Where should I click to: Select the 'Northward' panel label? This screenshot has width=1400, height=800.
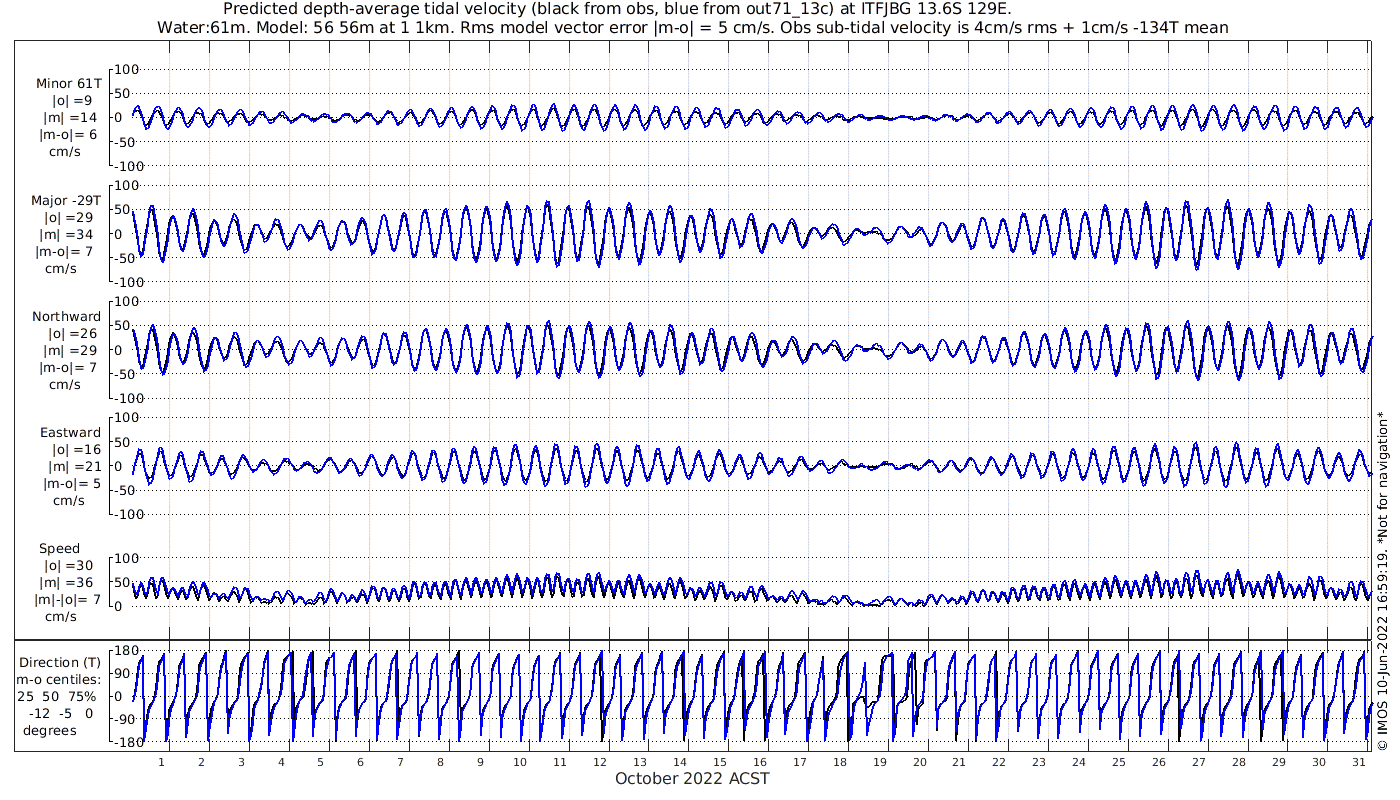click(66, 316)
